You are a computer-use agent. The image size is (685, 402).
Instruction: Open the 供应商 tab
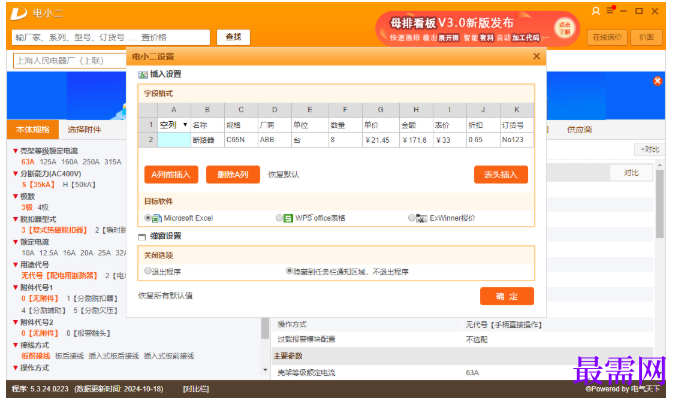pos(579,130)
